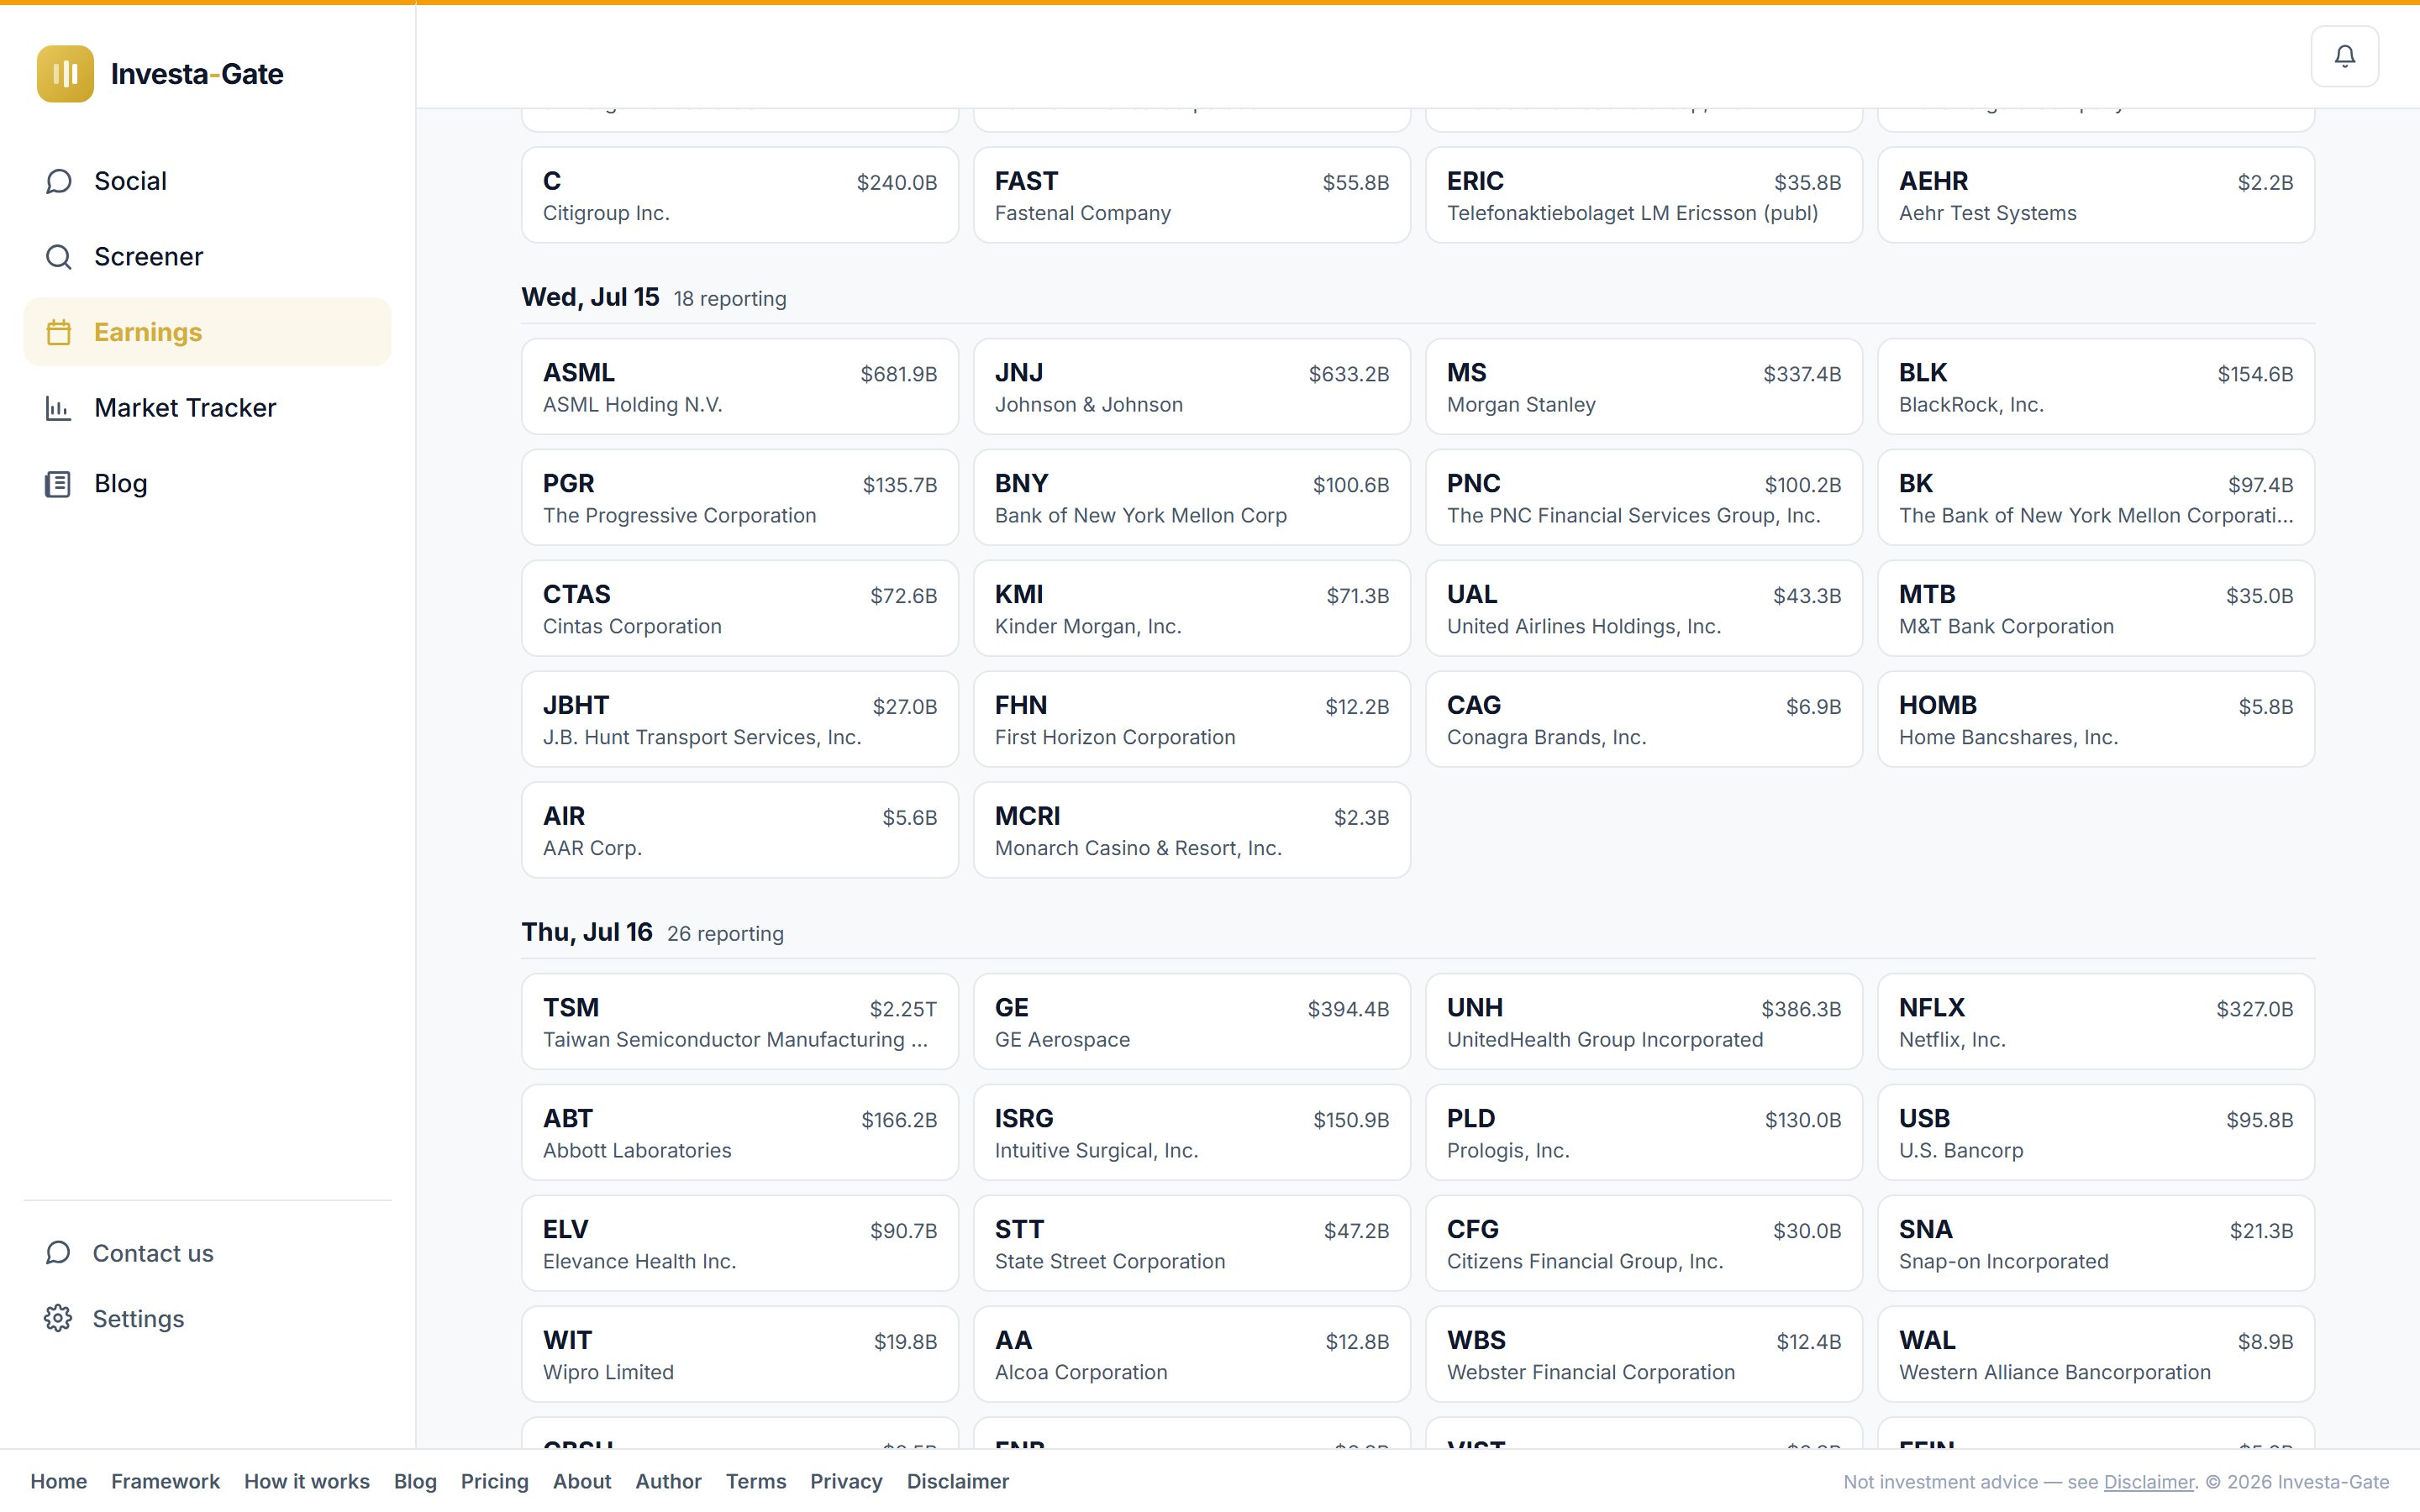Open the WAL Western Alliance card
The width and height of the screenshot is (2420, 1512).
tap(2096, 1354)
